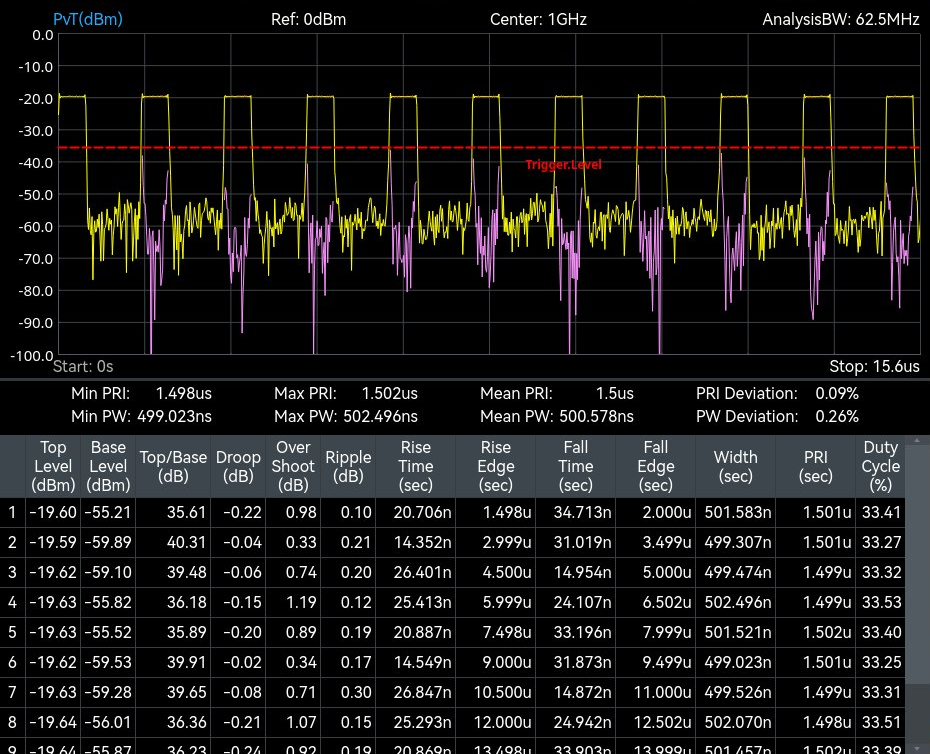Click the -0.06 droop cell

[x=238, y=572]
